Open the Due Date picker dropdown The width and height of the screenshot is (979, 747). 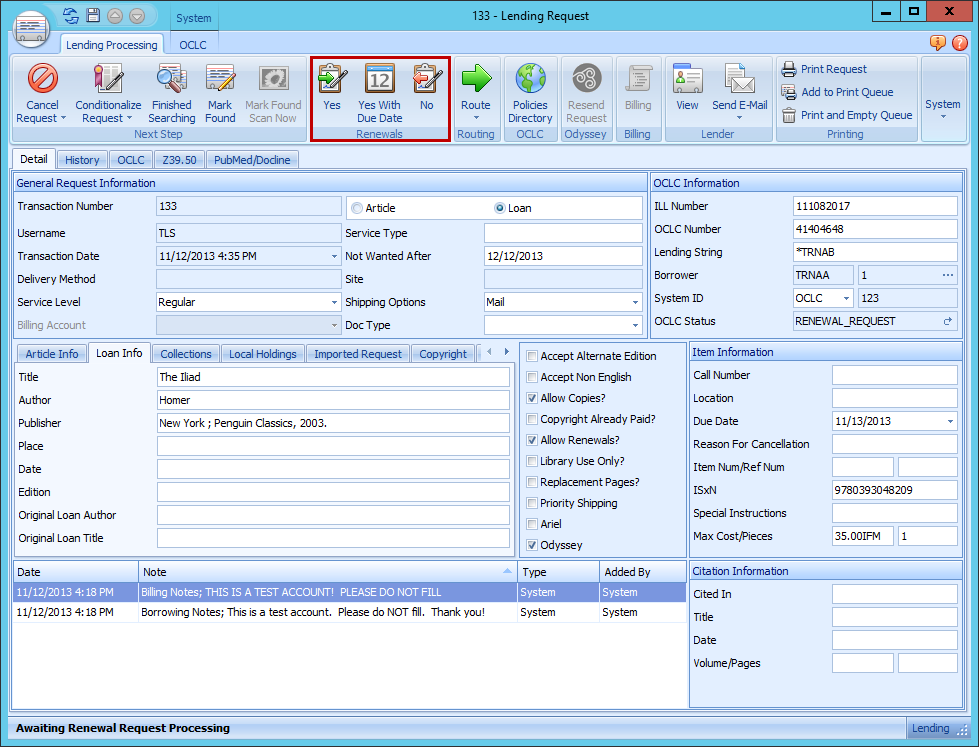point(950,421)
